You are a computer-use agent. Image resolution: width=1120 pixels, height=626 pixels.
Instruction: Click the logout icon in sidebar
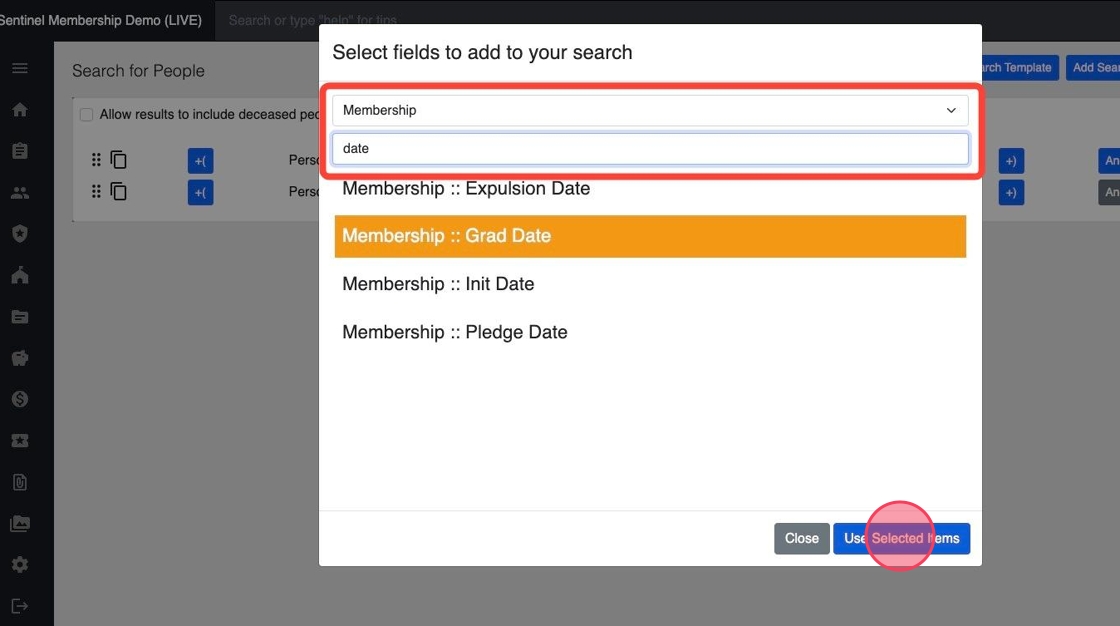coord(20,606)
